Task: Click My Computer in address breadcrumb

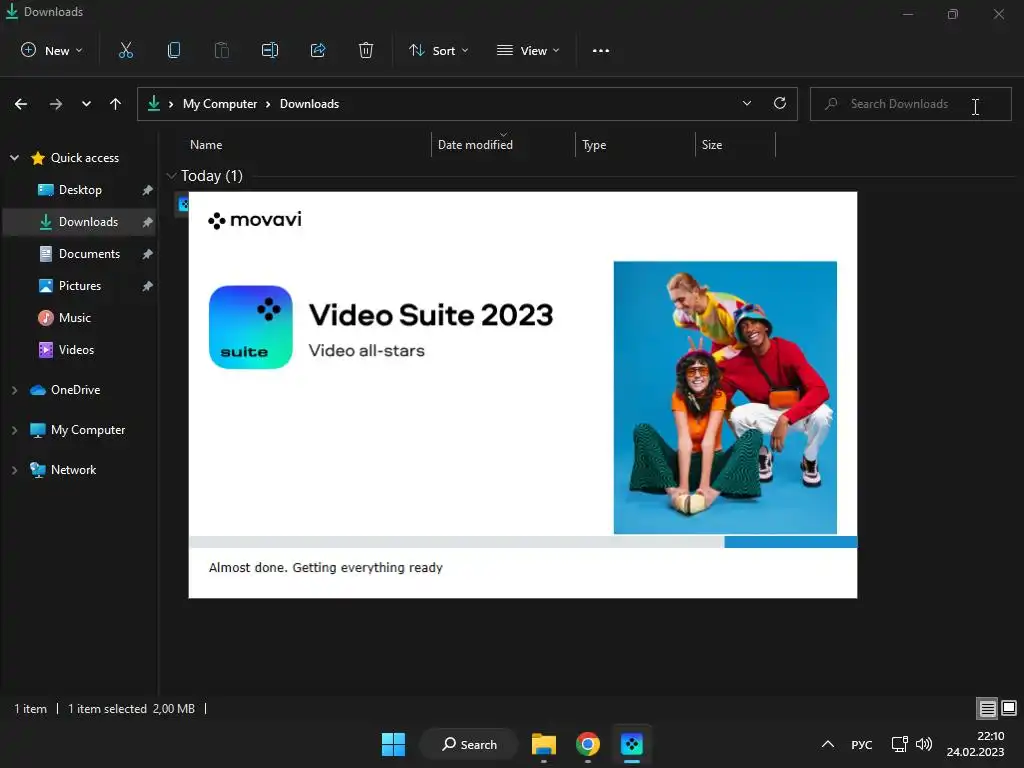Action: pos(219,104)
